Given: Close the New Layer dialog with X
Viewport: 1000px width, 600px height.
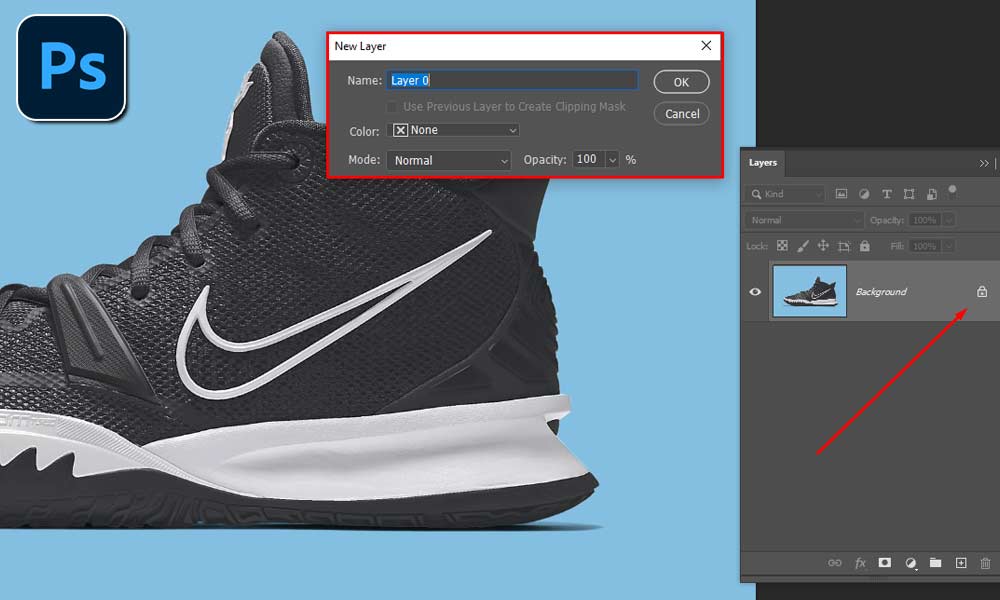Looking at the screenshot, I should point(706,46).
